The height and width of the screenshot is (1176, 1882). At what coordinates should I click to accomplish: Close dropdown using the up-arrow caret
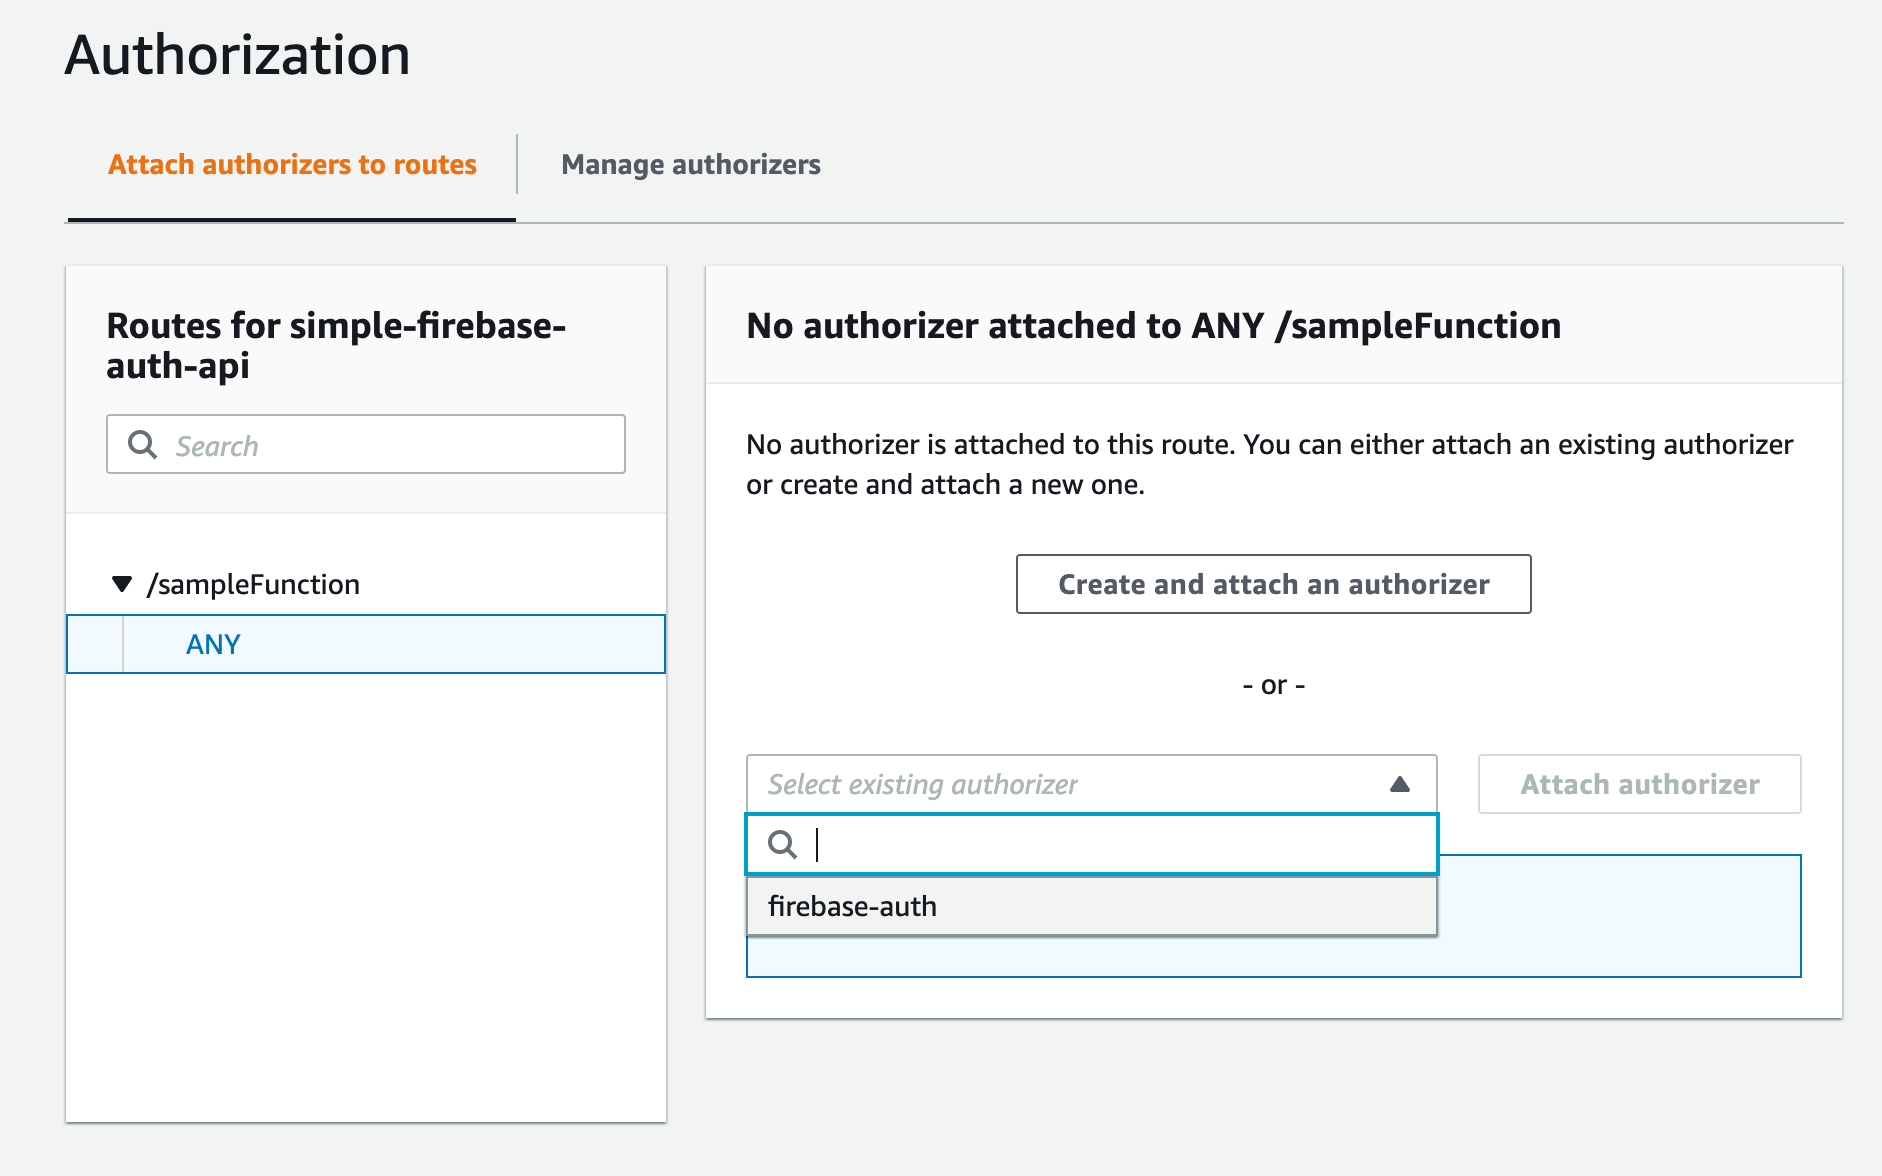point(1400,785)
